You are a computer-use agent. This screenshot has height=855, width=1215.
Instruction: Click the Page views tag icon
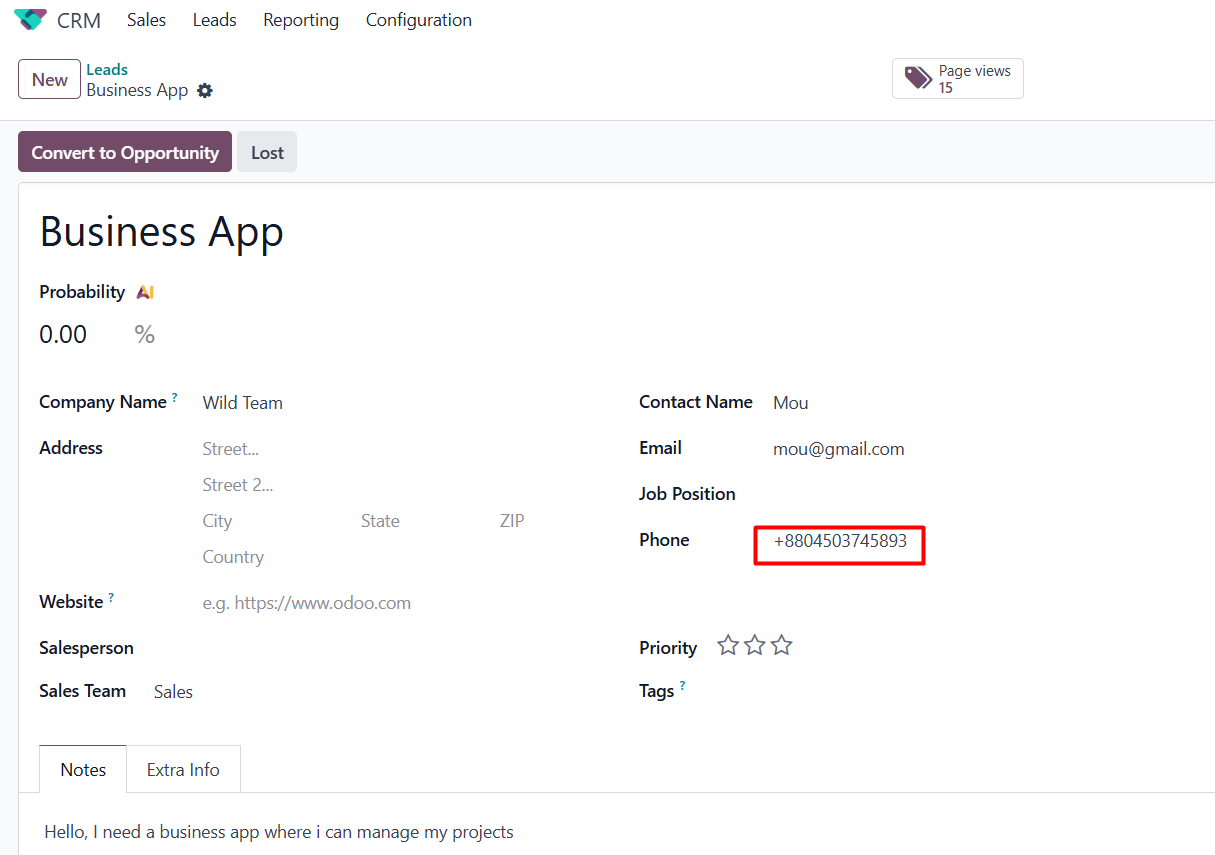tap(918, 78)
